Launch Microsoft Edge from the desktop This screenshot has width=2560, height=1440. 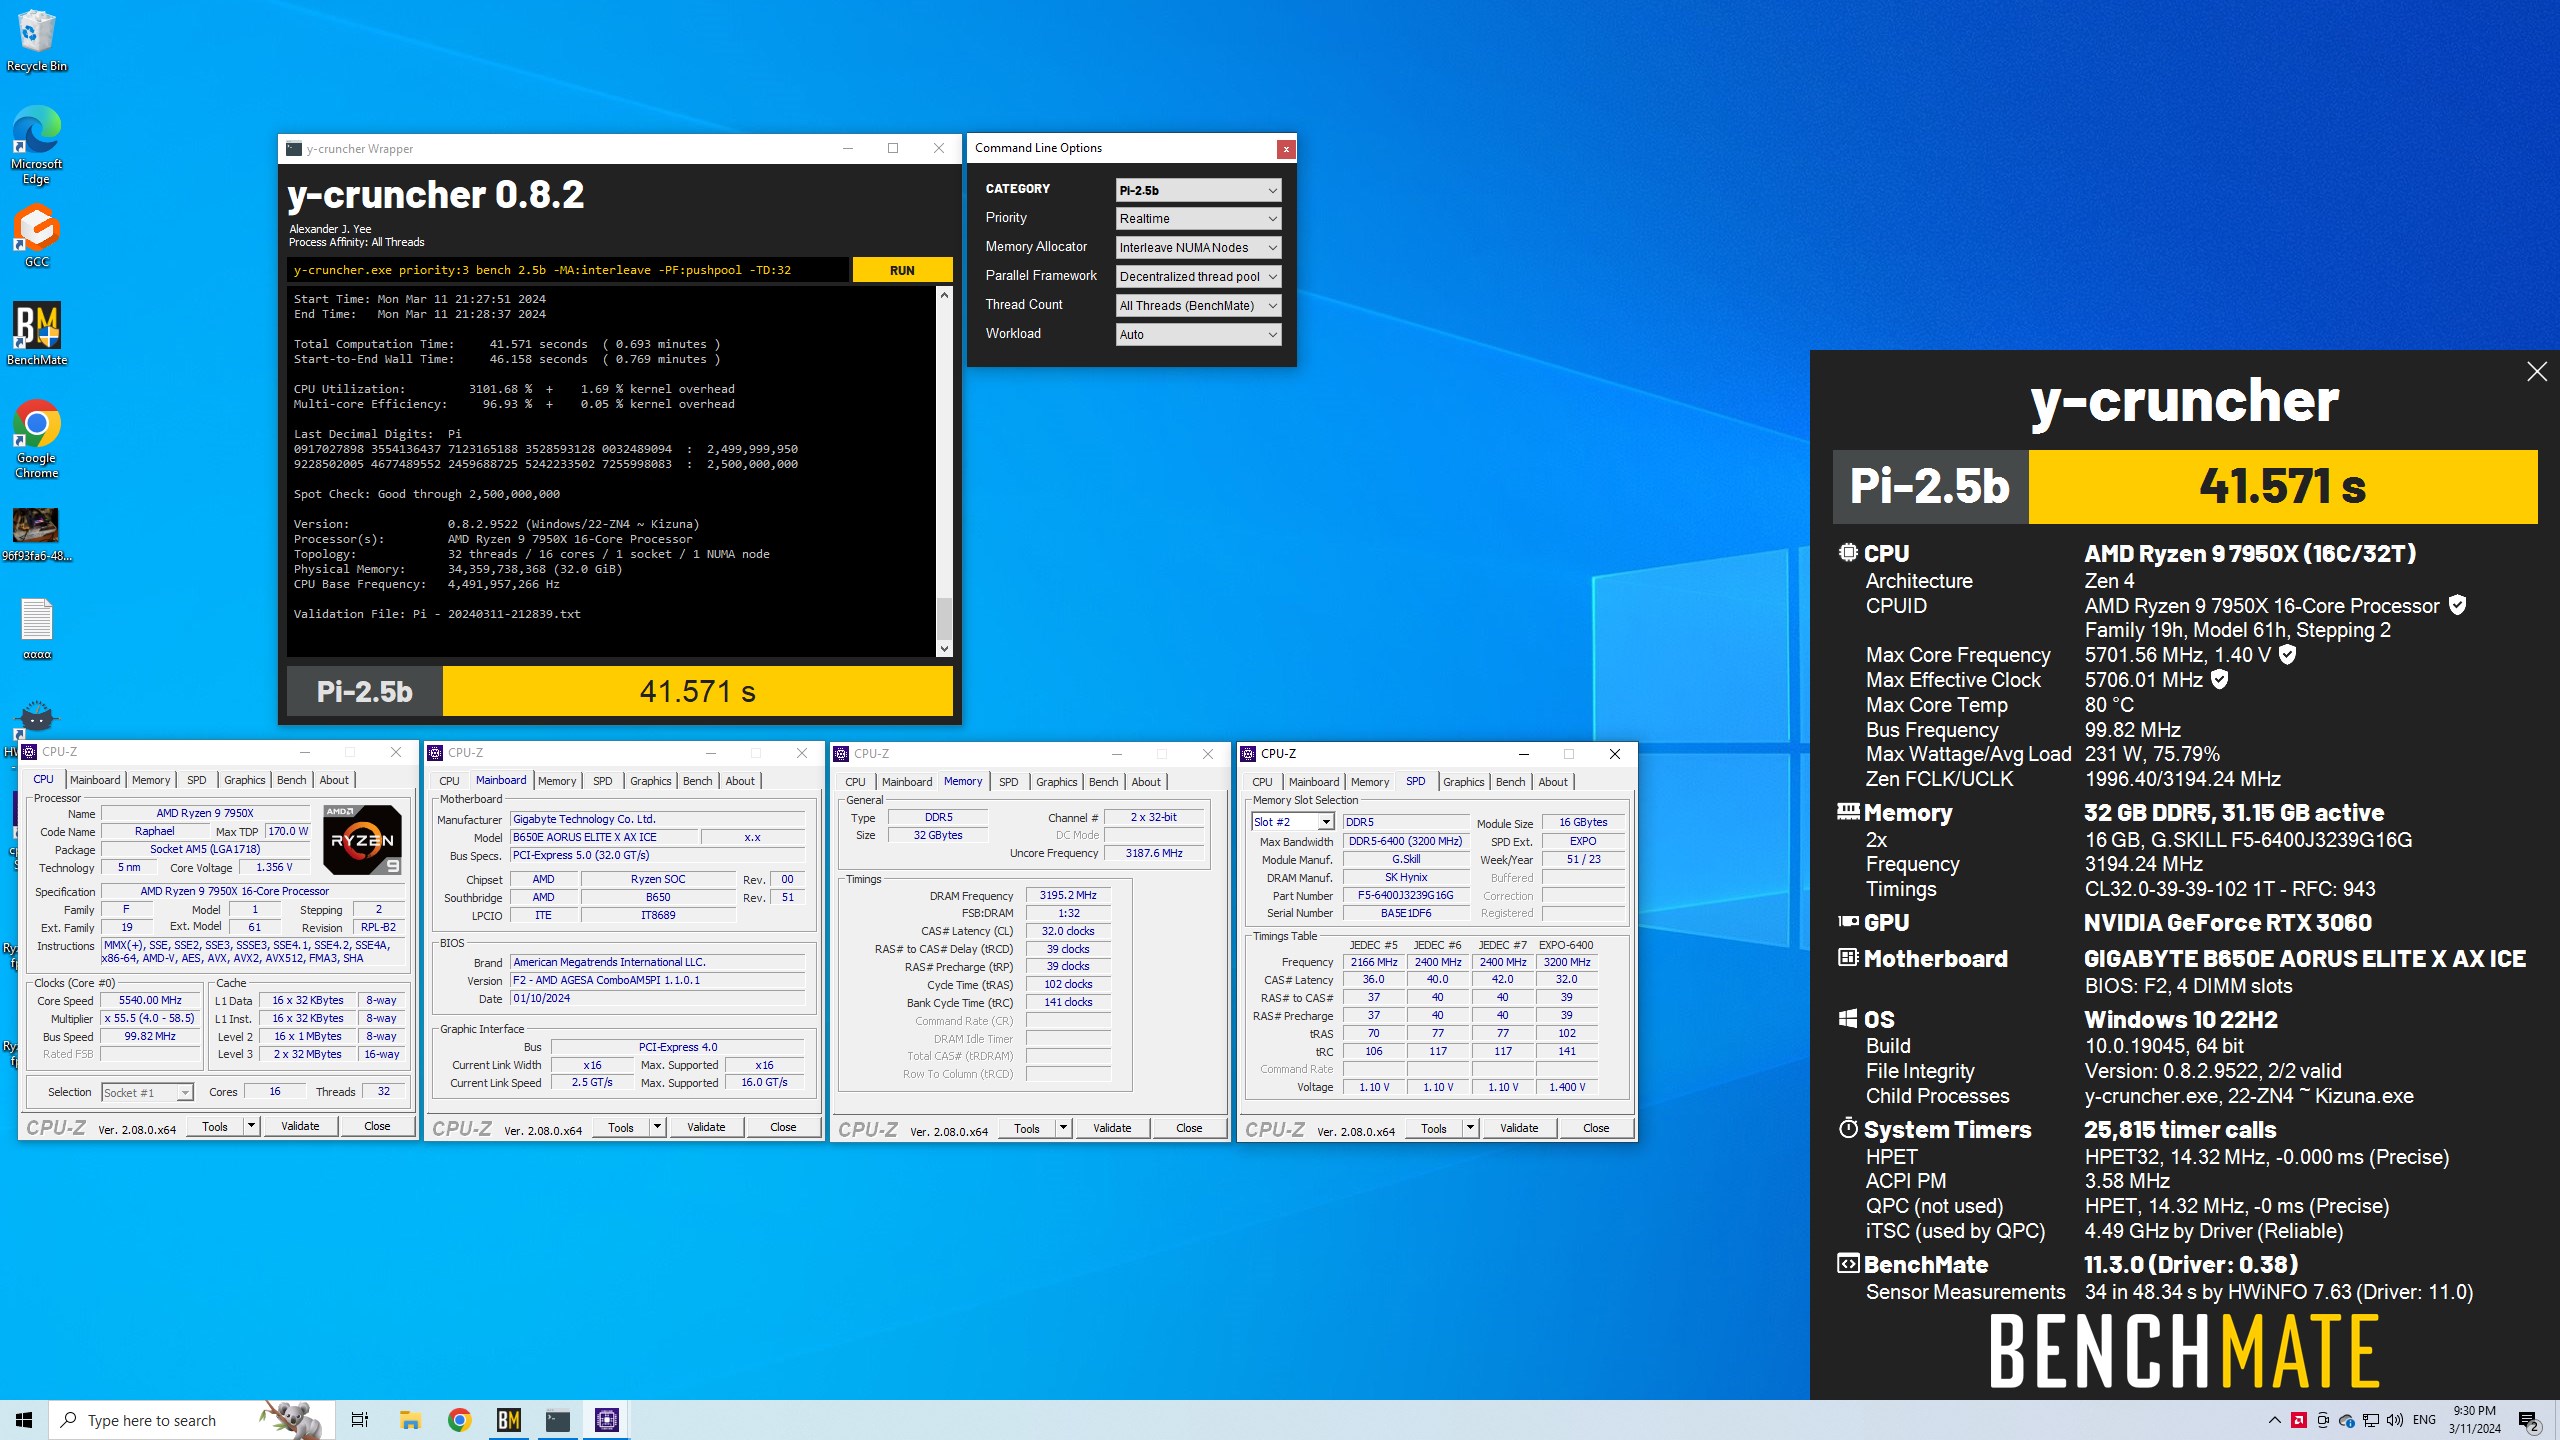(37, 145)
